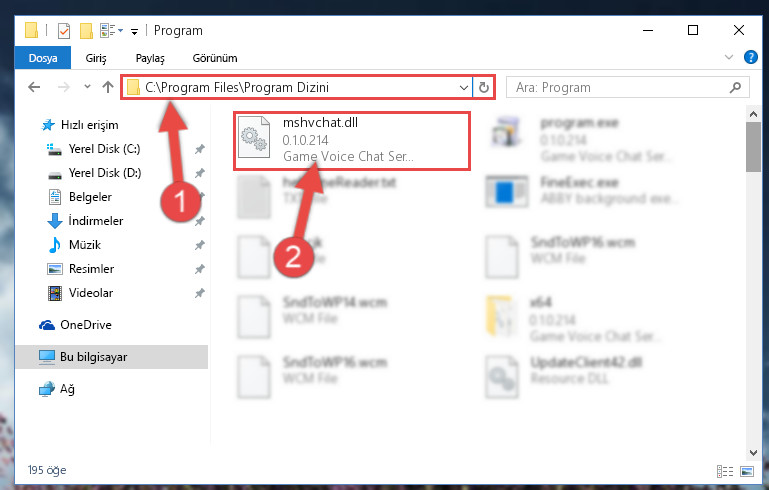Expand the address bar history dropdown
Image resolution: width=769 pixels, height=490 pixels.
[x=463, y=88]
